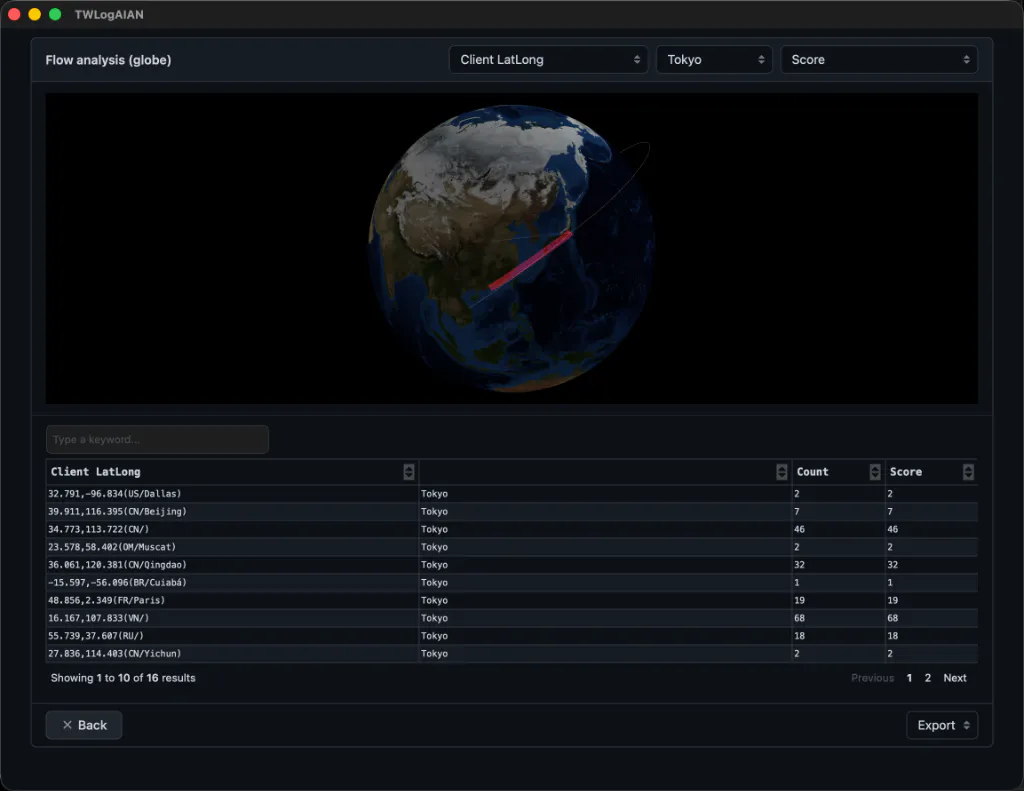The width and height of the screenshot is (1024, 791).
Task: Select the 32.791,-96.834(US/Dallas) row
Action: click(511, 494)
